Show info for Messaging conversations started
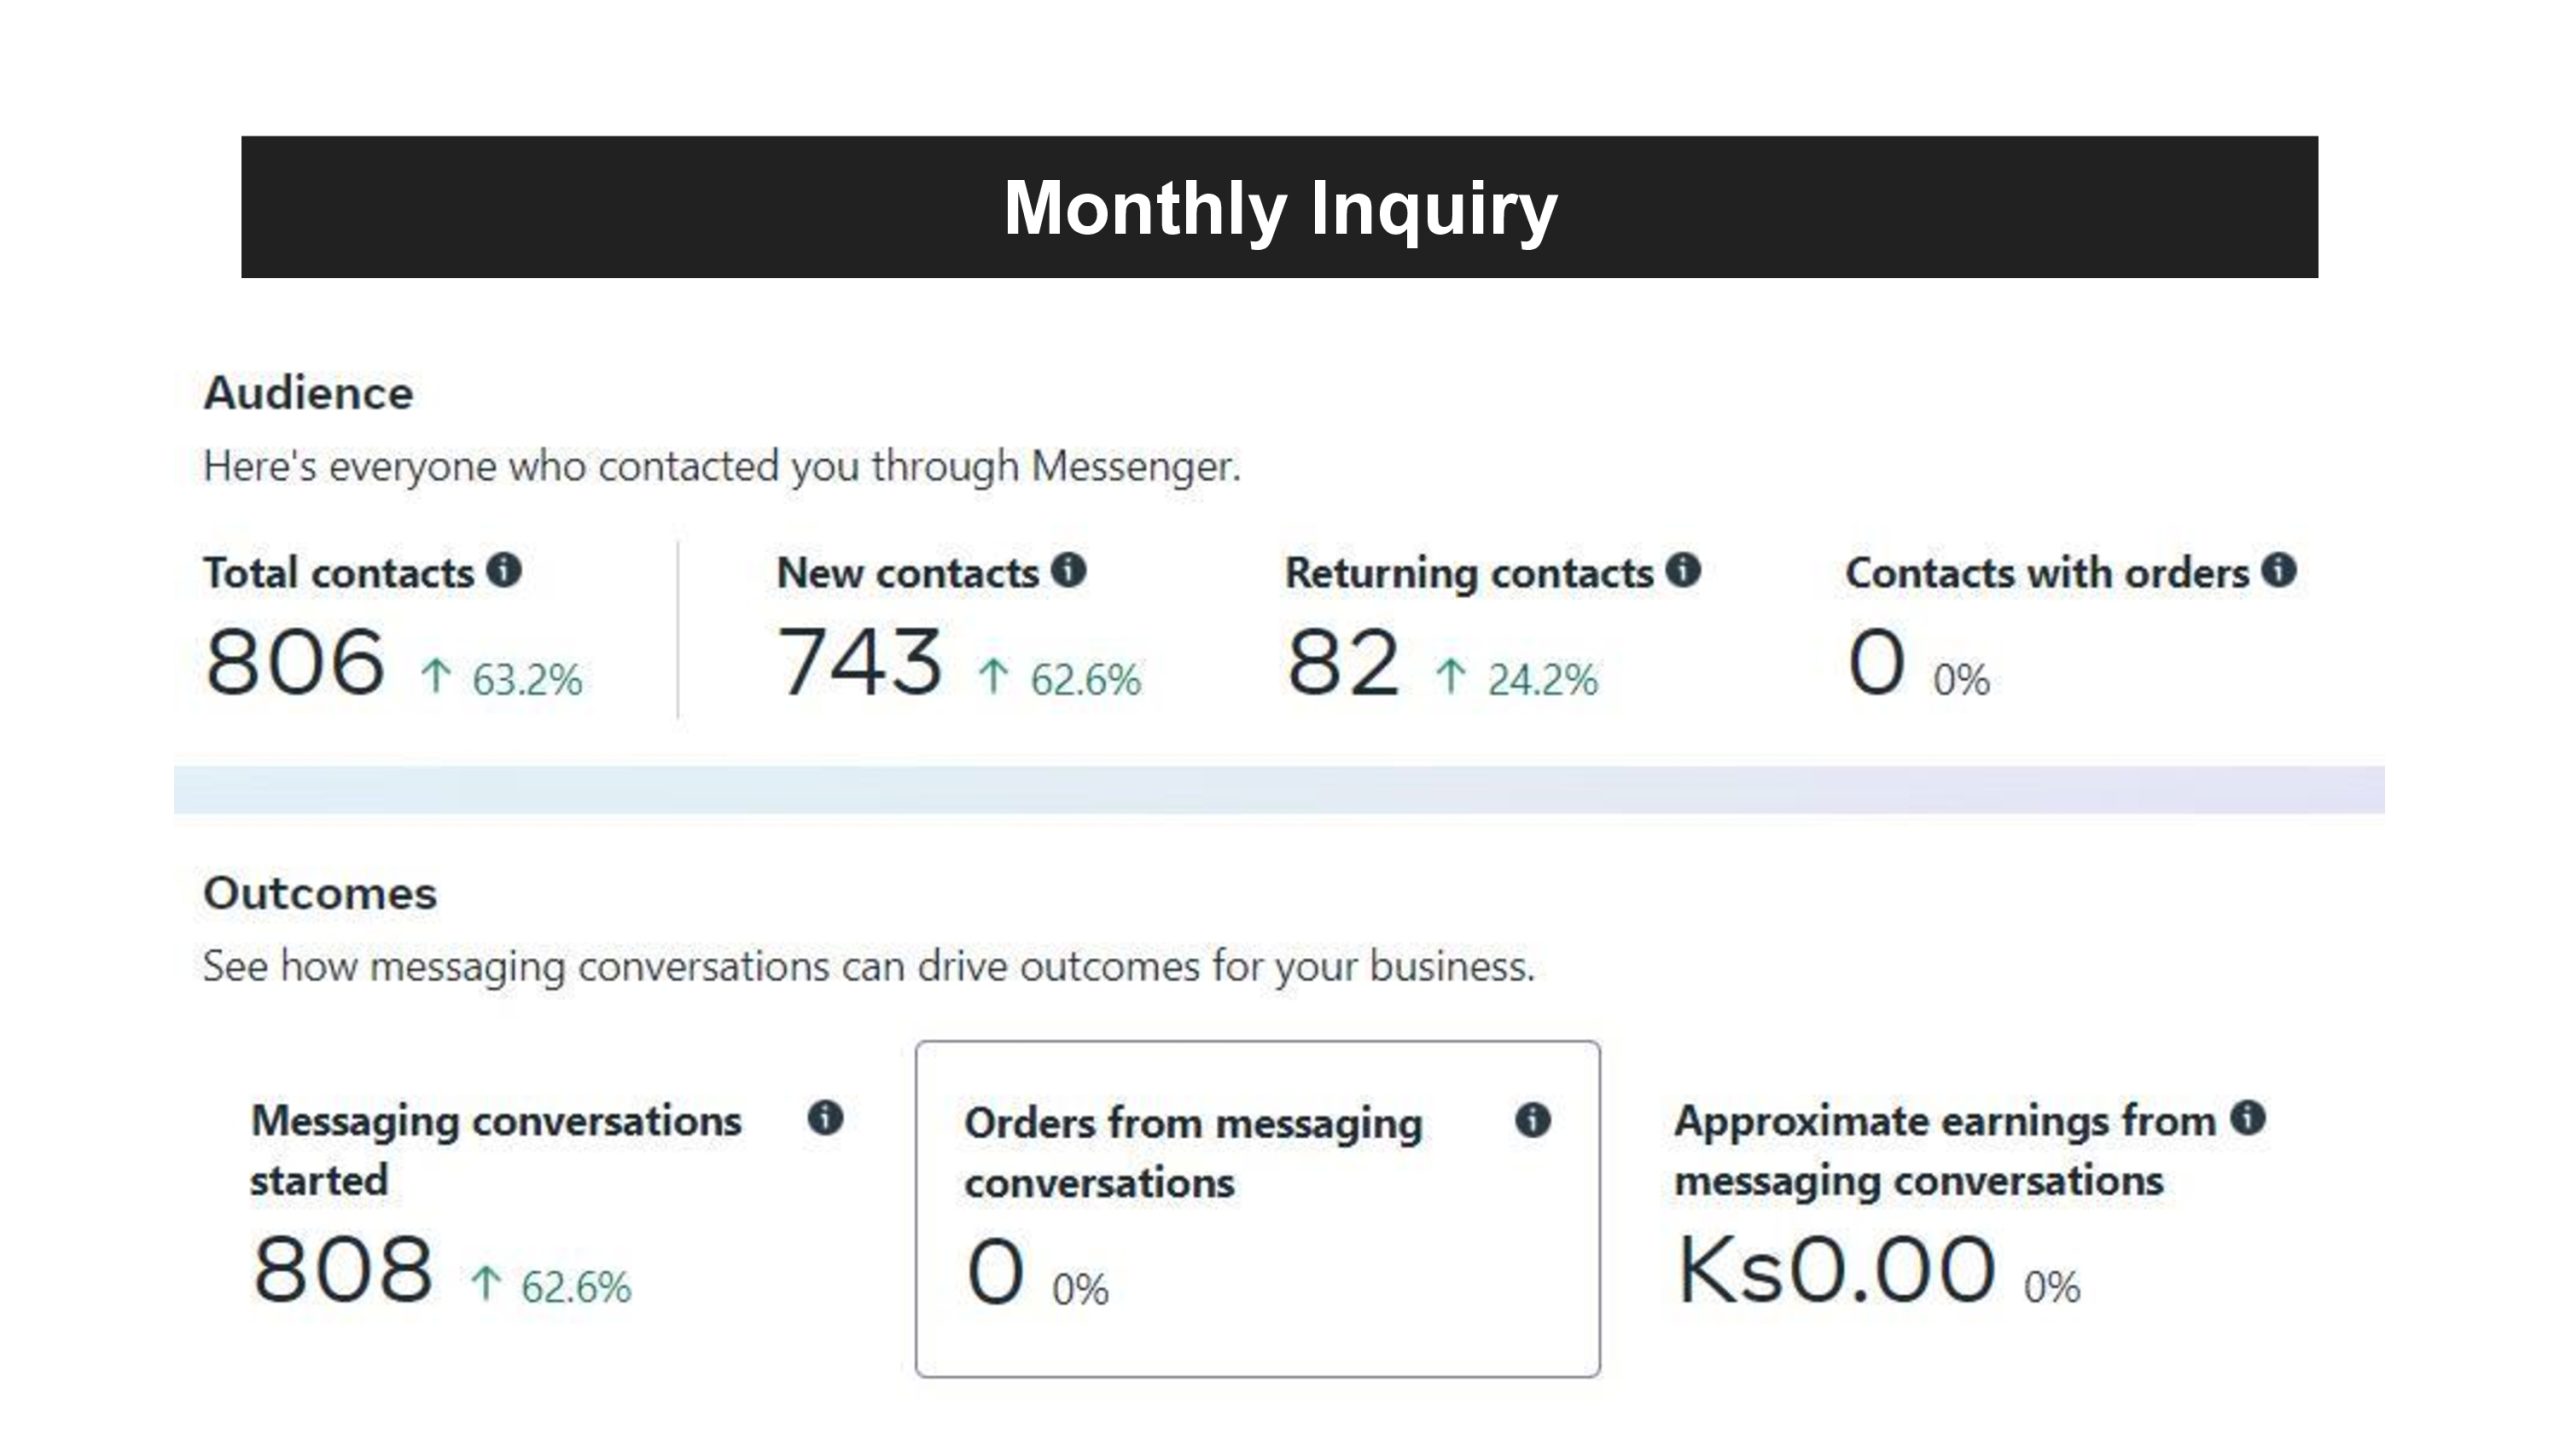 coord(825,1117)
